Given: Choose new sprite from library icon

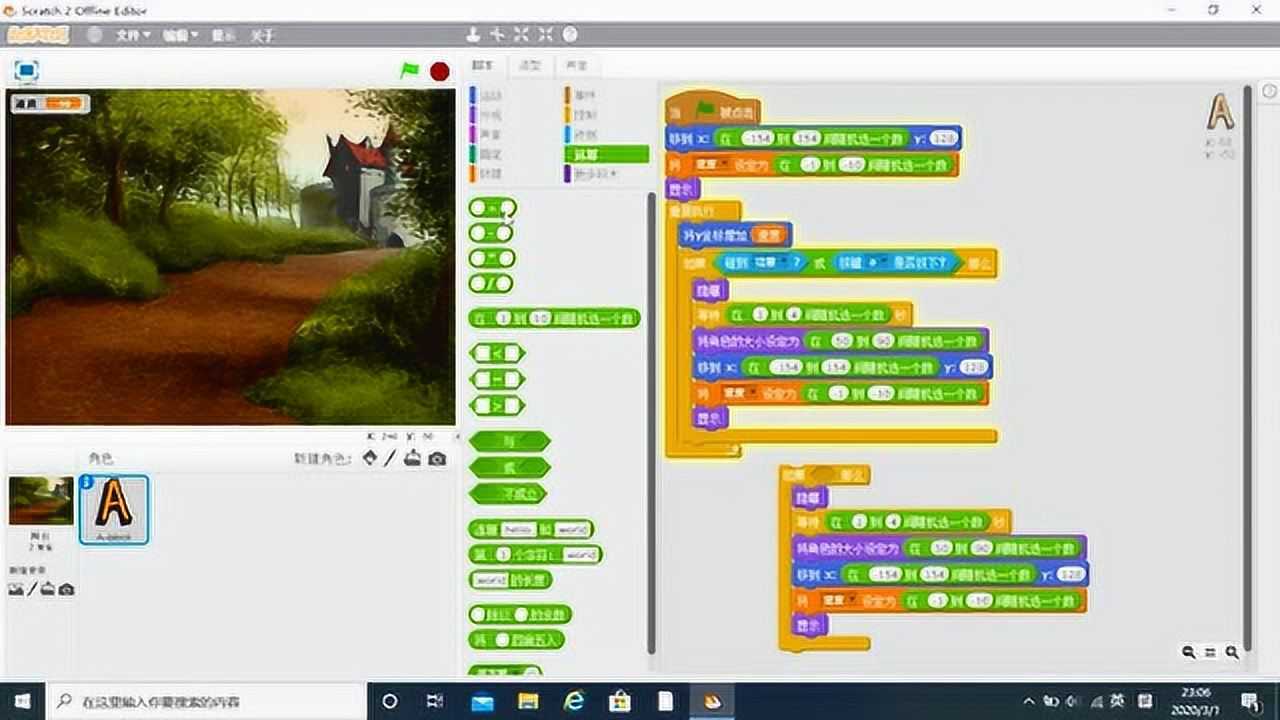Looking at the screenshot, I should click(369, 458).
